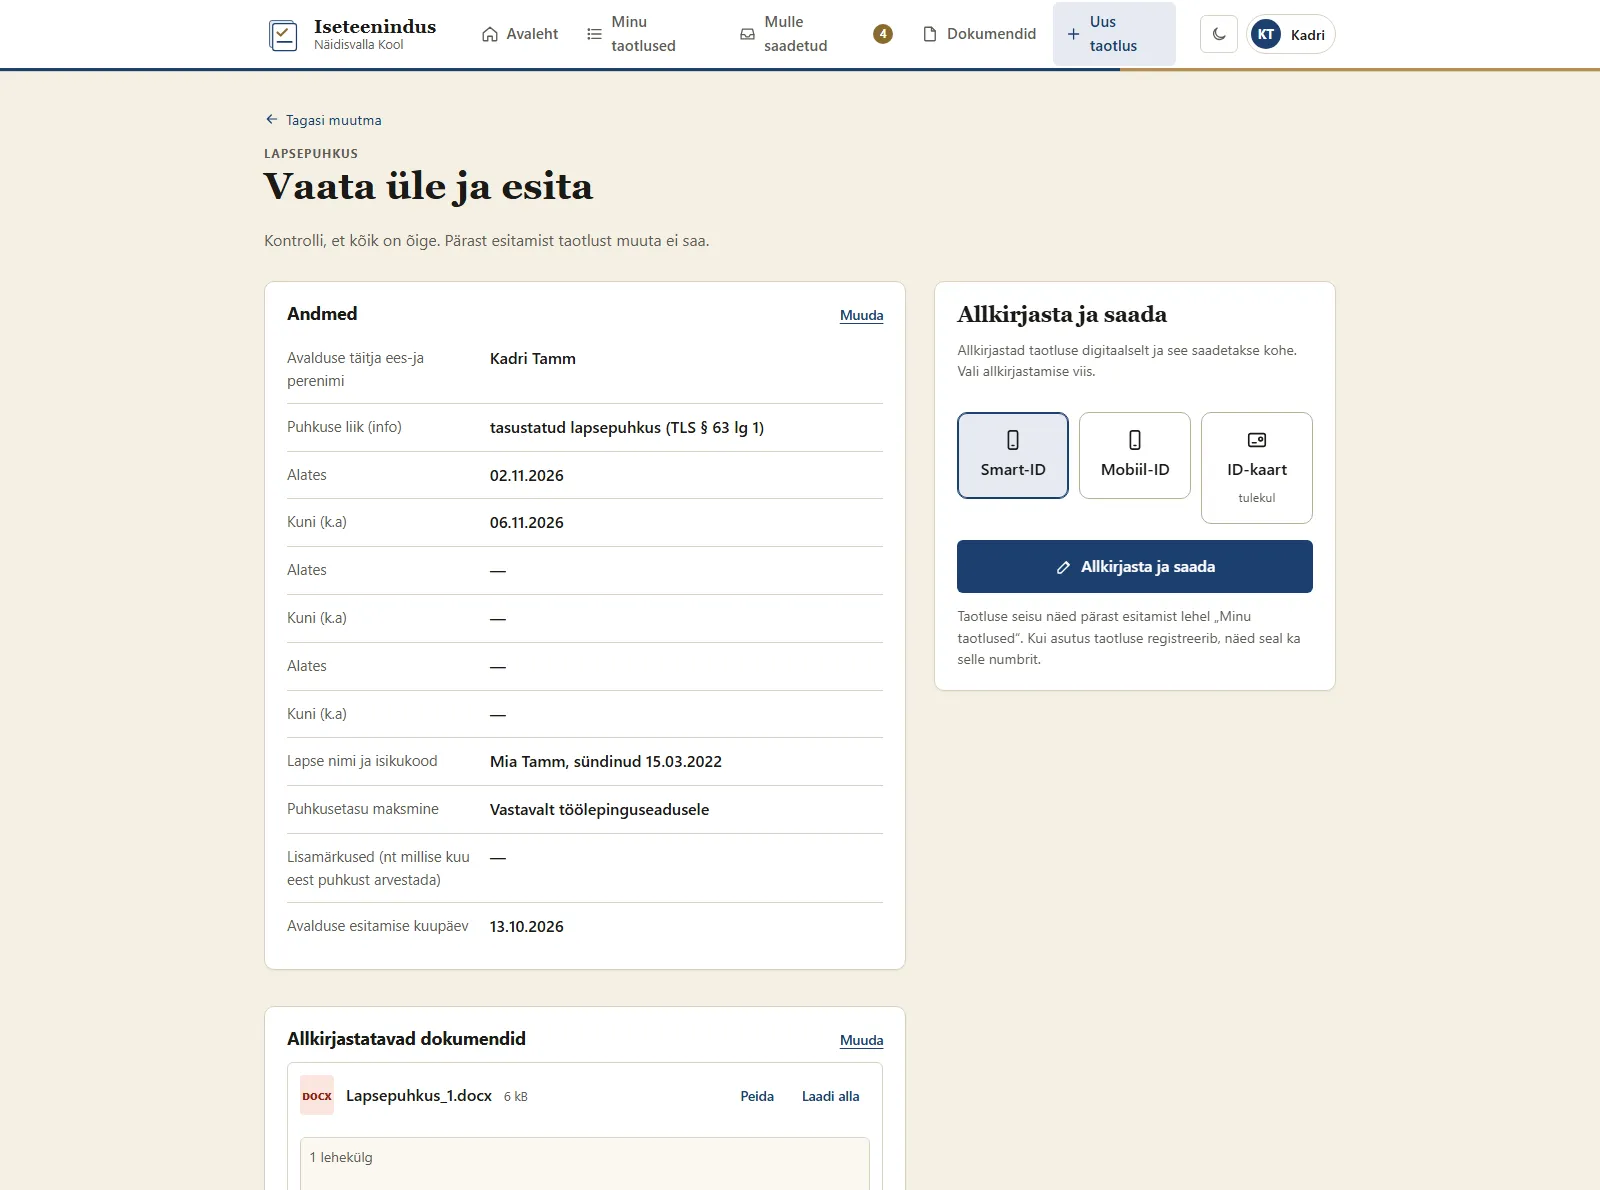Open the Avaleht navigation item
Viewport: 1600px width, 1190px height.
(520, 34)
